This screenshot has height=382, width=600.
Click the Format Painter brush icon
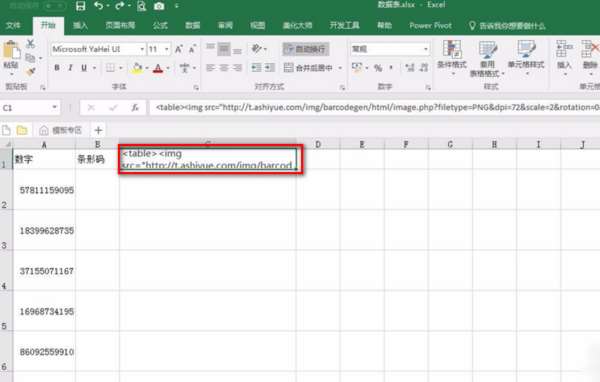[x=30, y=72]
